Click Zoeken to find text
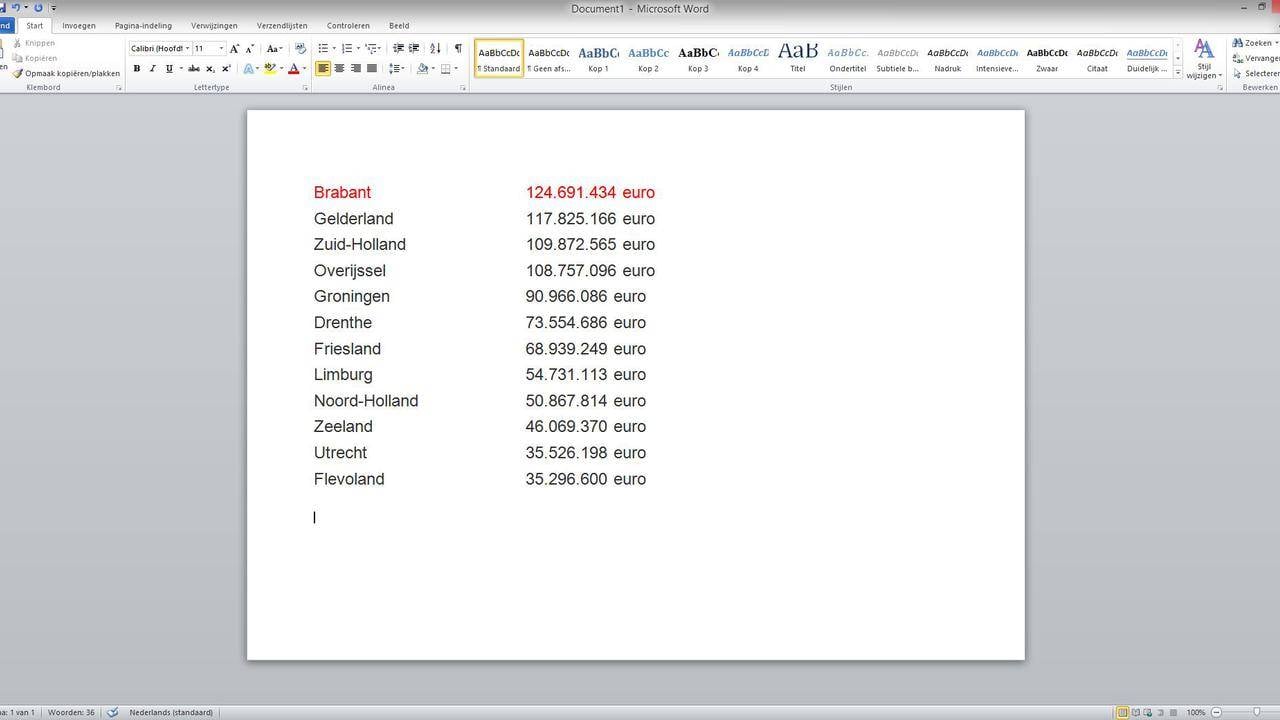This screenshot has width=1280, height=720. coord(1254,43)
